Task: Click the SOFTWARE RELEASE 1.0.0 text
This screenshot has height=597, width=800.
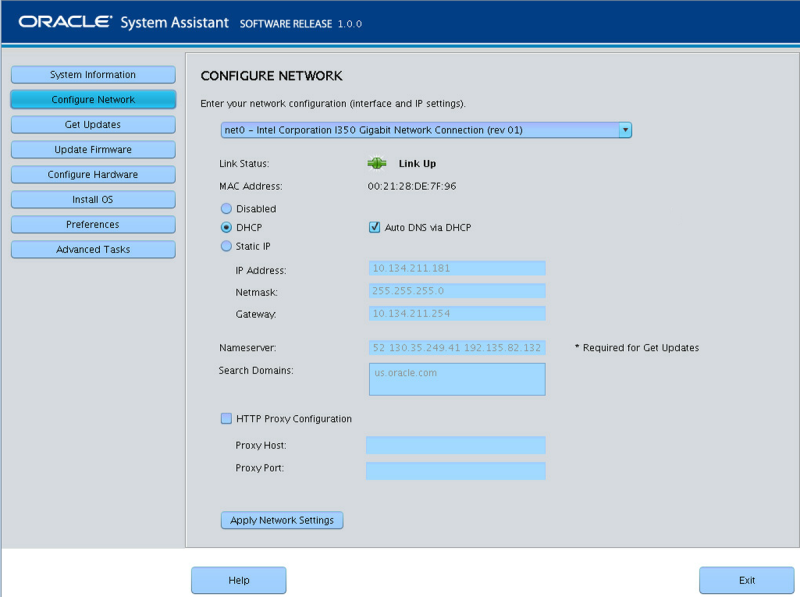Action: pyautogui.click(x=301, y=23)
